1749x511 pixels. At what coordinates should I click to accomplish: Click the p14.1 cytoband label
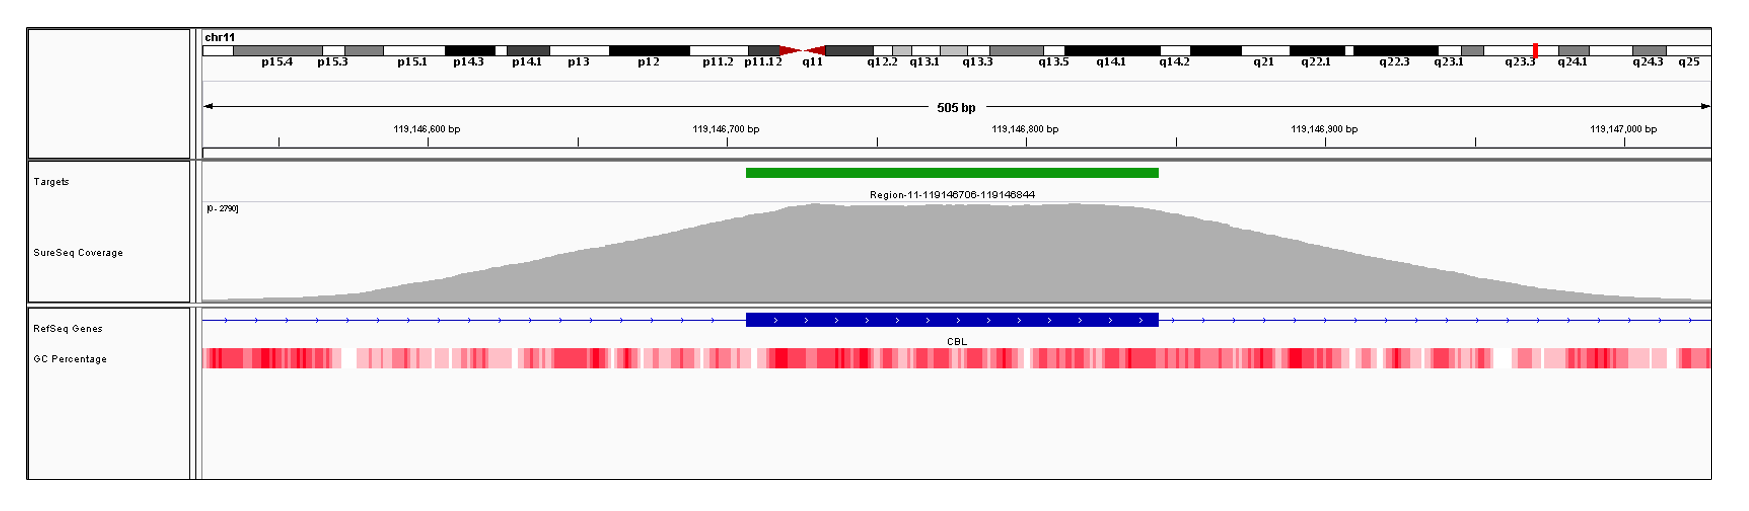pos(527,62)
